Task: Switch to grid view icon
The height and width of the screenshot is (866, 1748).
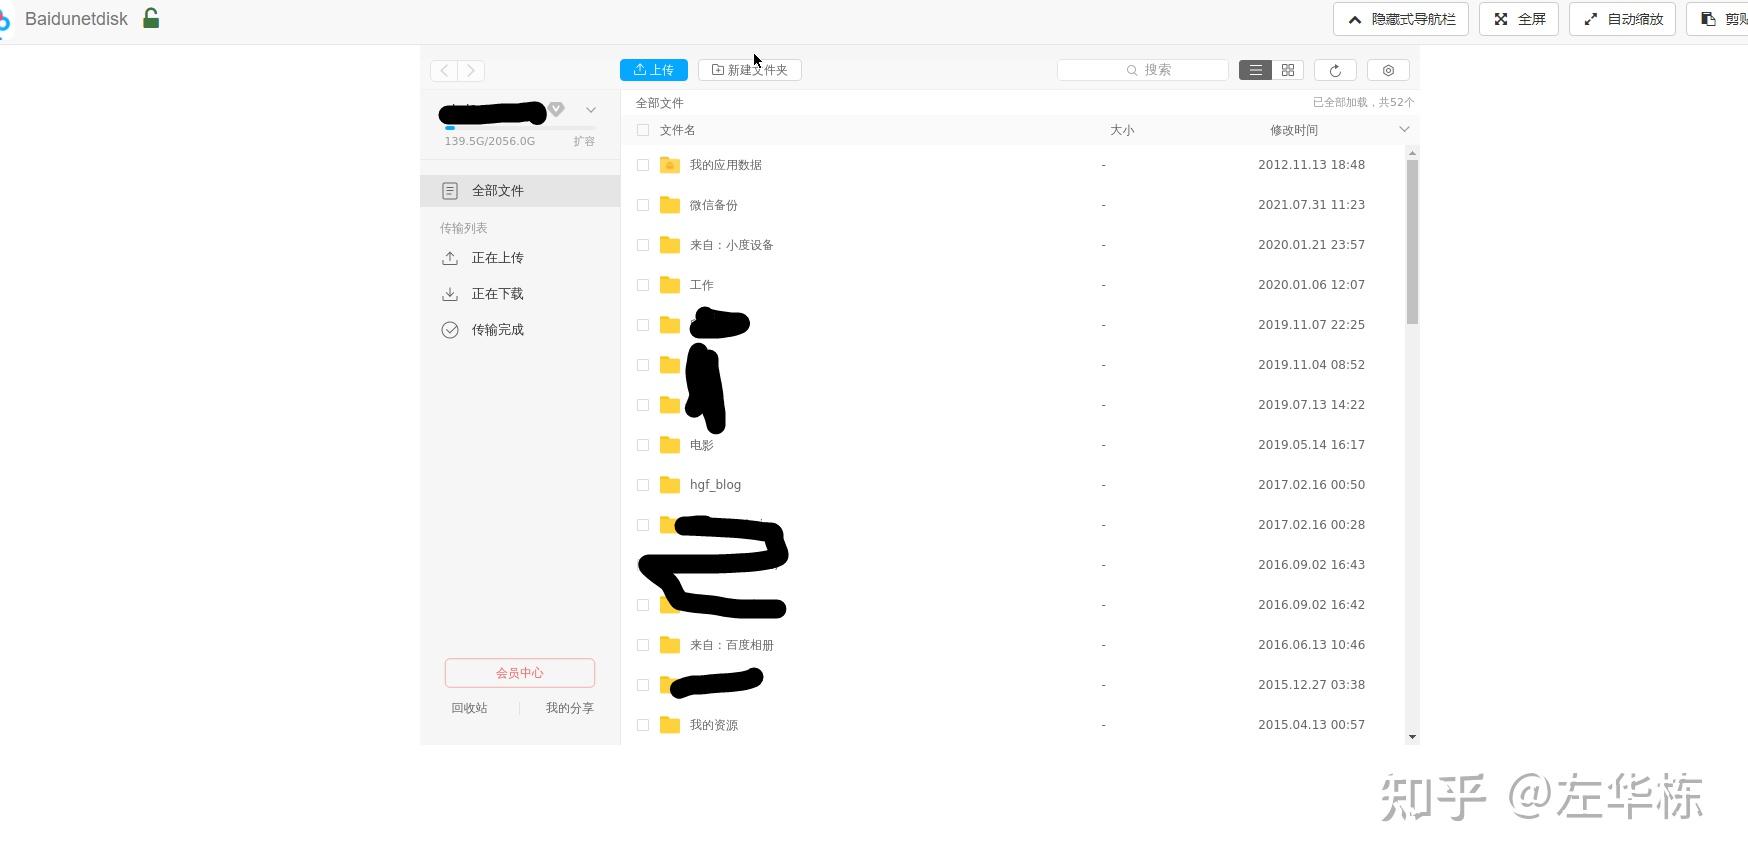Action: (1288, 70)
